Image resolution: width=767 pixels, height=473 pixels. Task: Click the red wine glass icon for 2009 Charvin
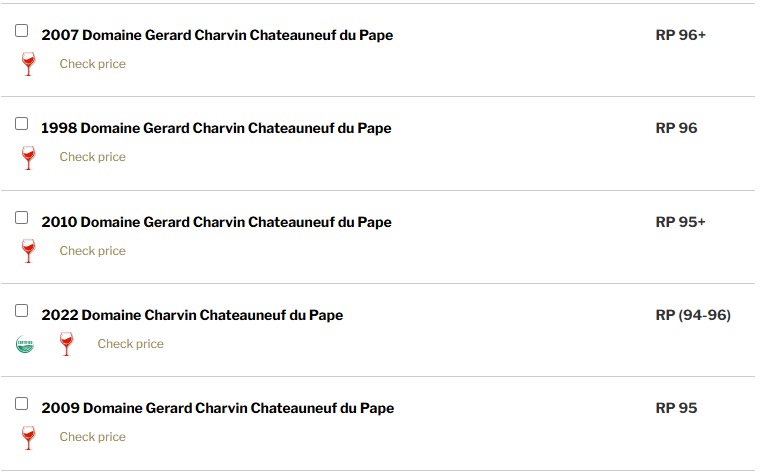pyautogui.click(x=28, y=437)
